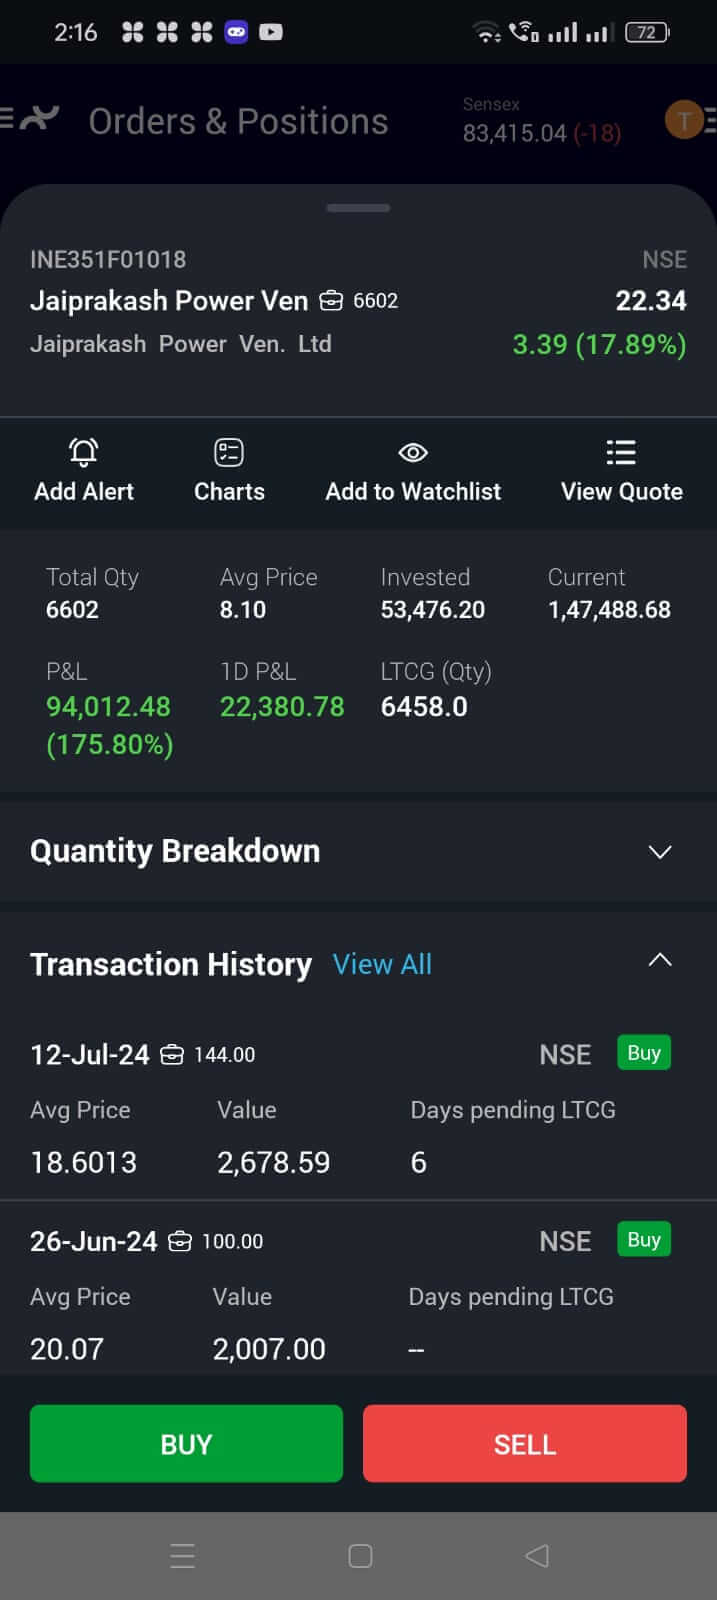Tap the Android home navigation button
The image size is (717, 1600).
tap(360, 1555)
